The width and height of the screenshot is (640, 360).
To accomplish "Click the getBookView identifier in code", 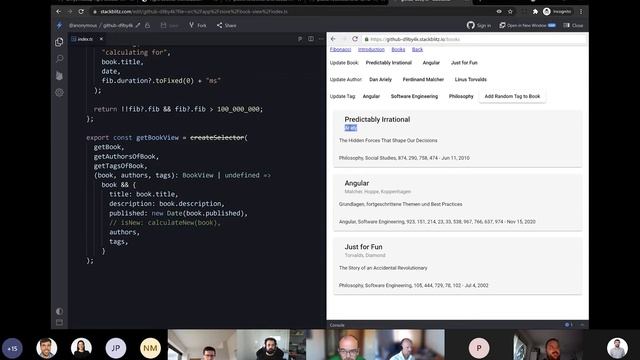I will [x=157, y=138].
